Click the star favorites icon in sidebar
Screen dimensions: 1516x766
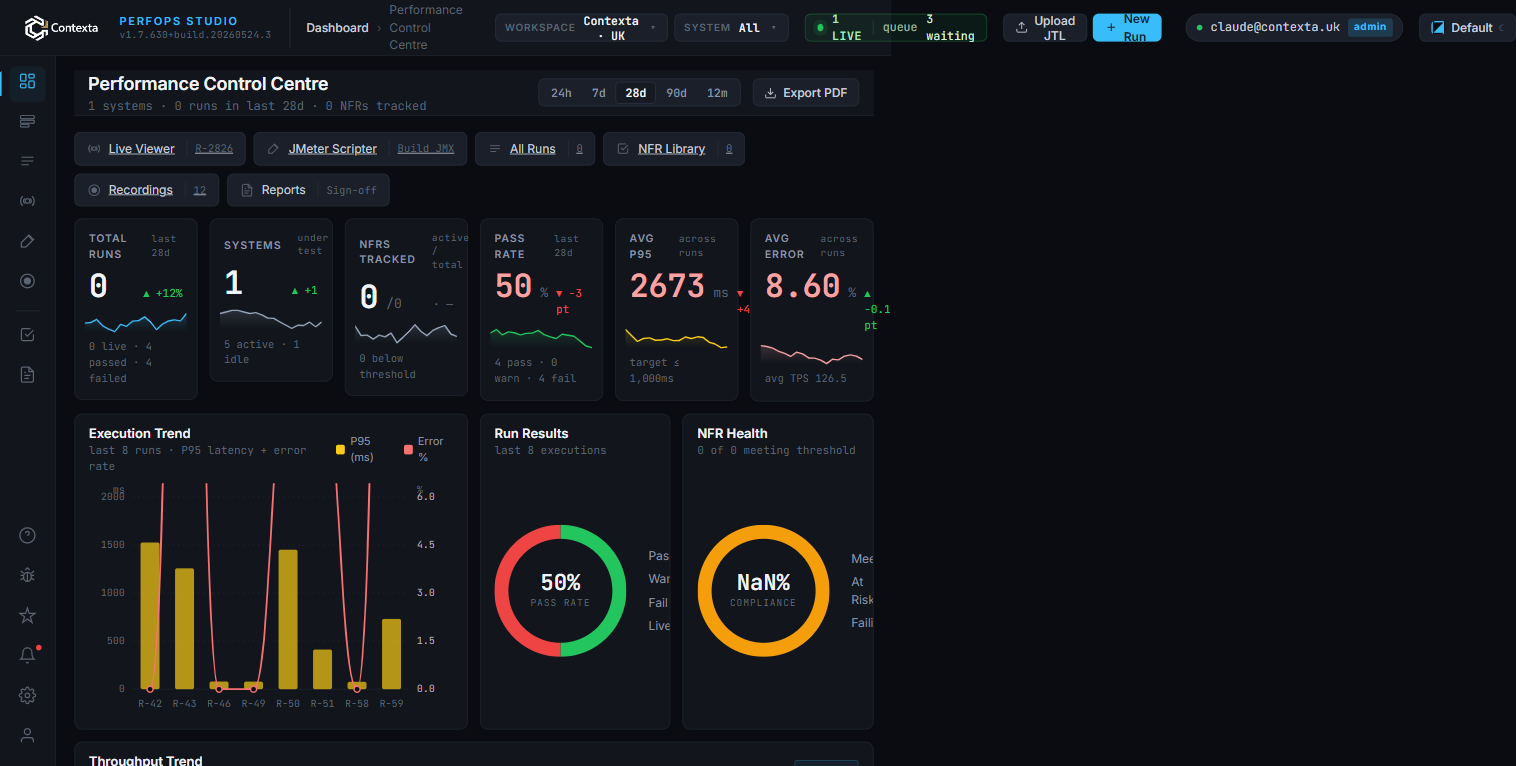click(x=27, y=615)
